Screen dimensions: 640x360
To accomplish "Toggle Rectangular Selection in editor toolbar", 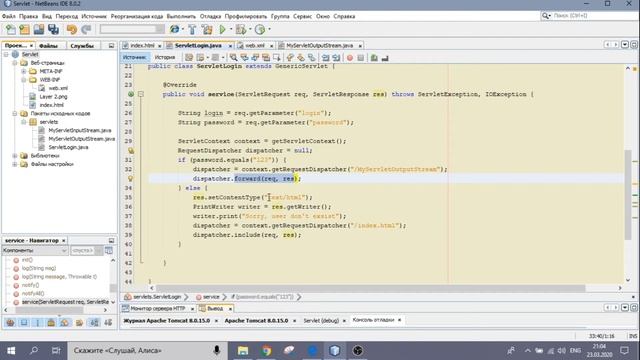I will 277,58.
